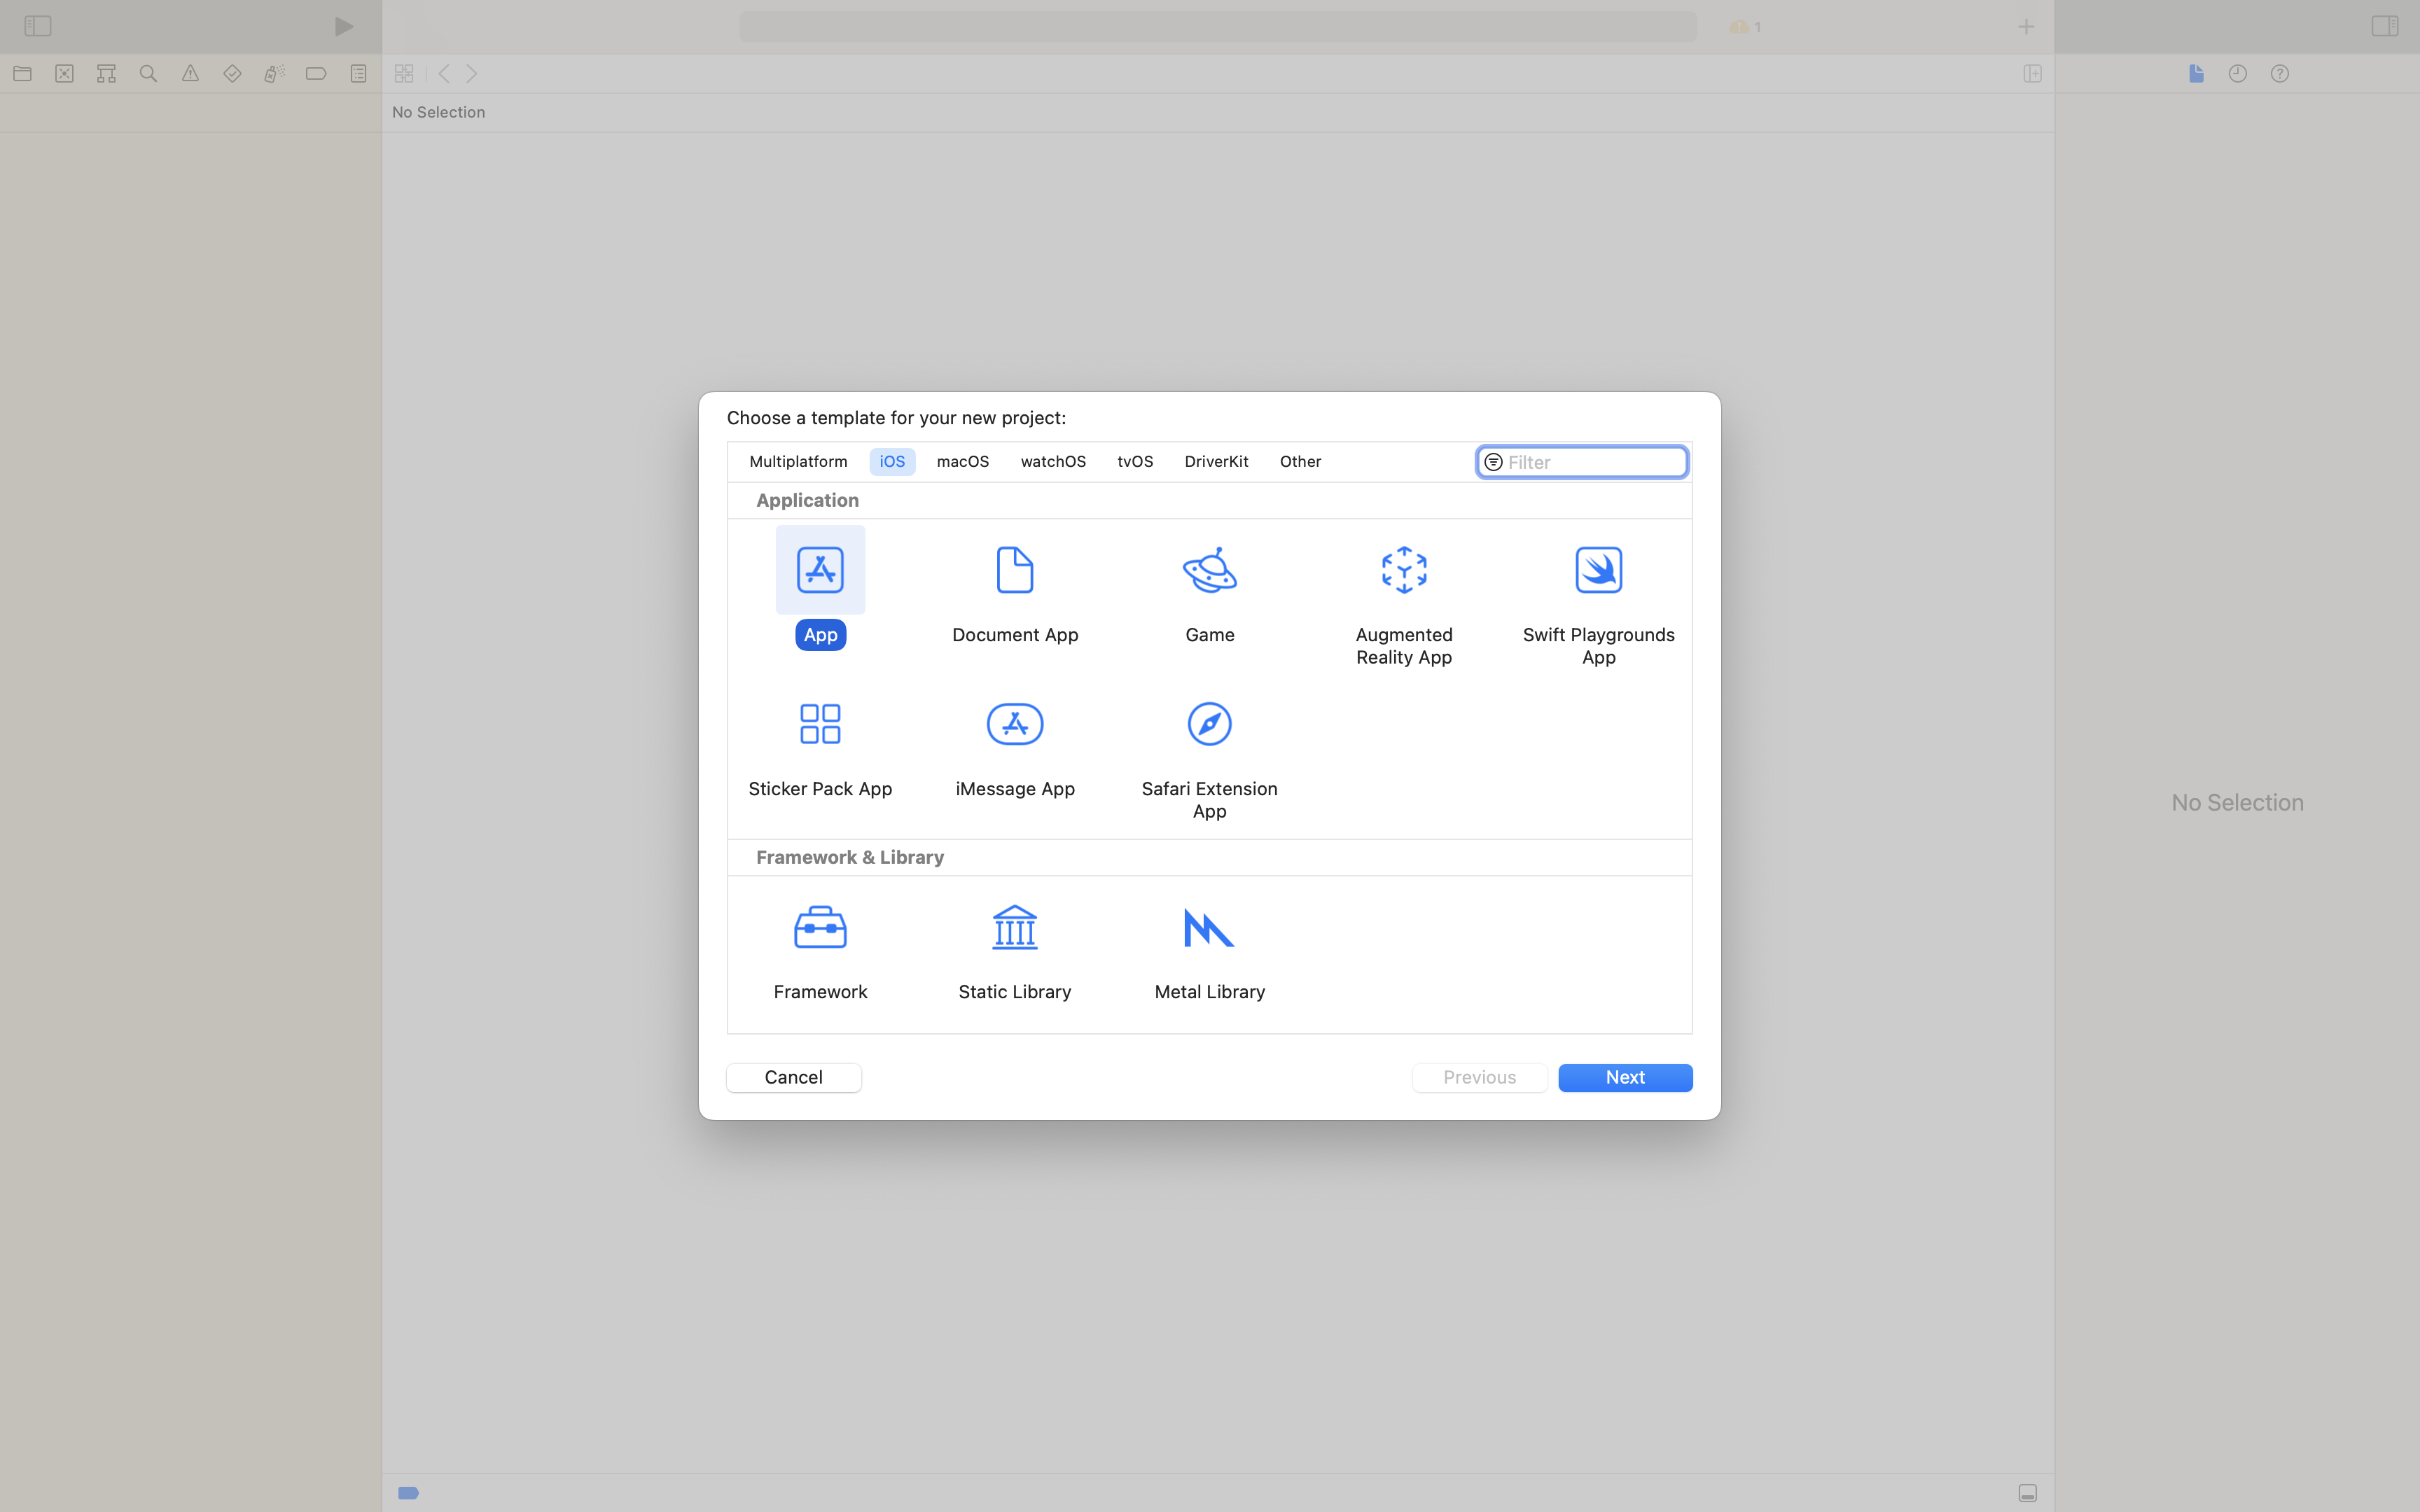The height and width of the screenshot is (1512, 2420).
Task: Select the Metal Library template
Action: click(1209, 929)
